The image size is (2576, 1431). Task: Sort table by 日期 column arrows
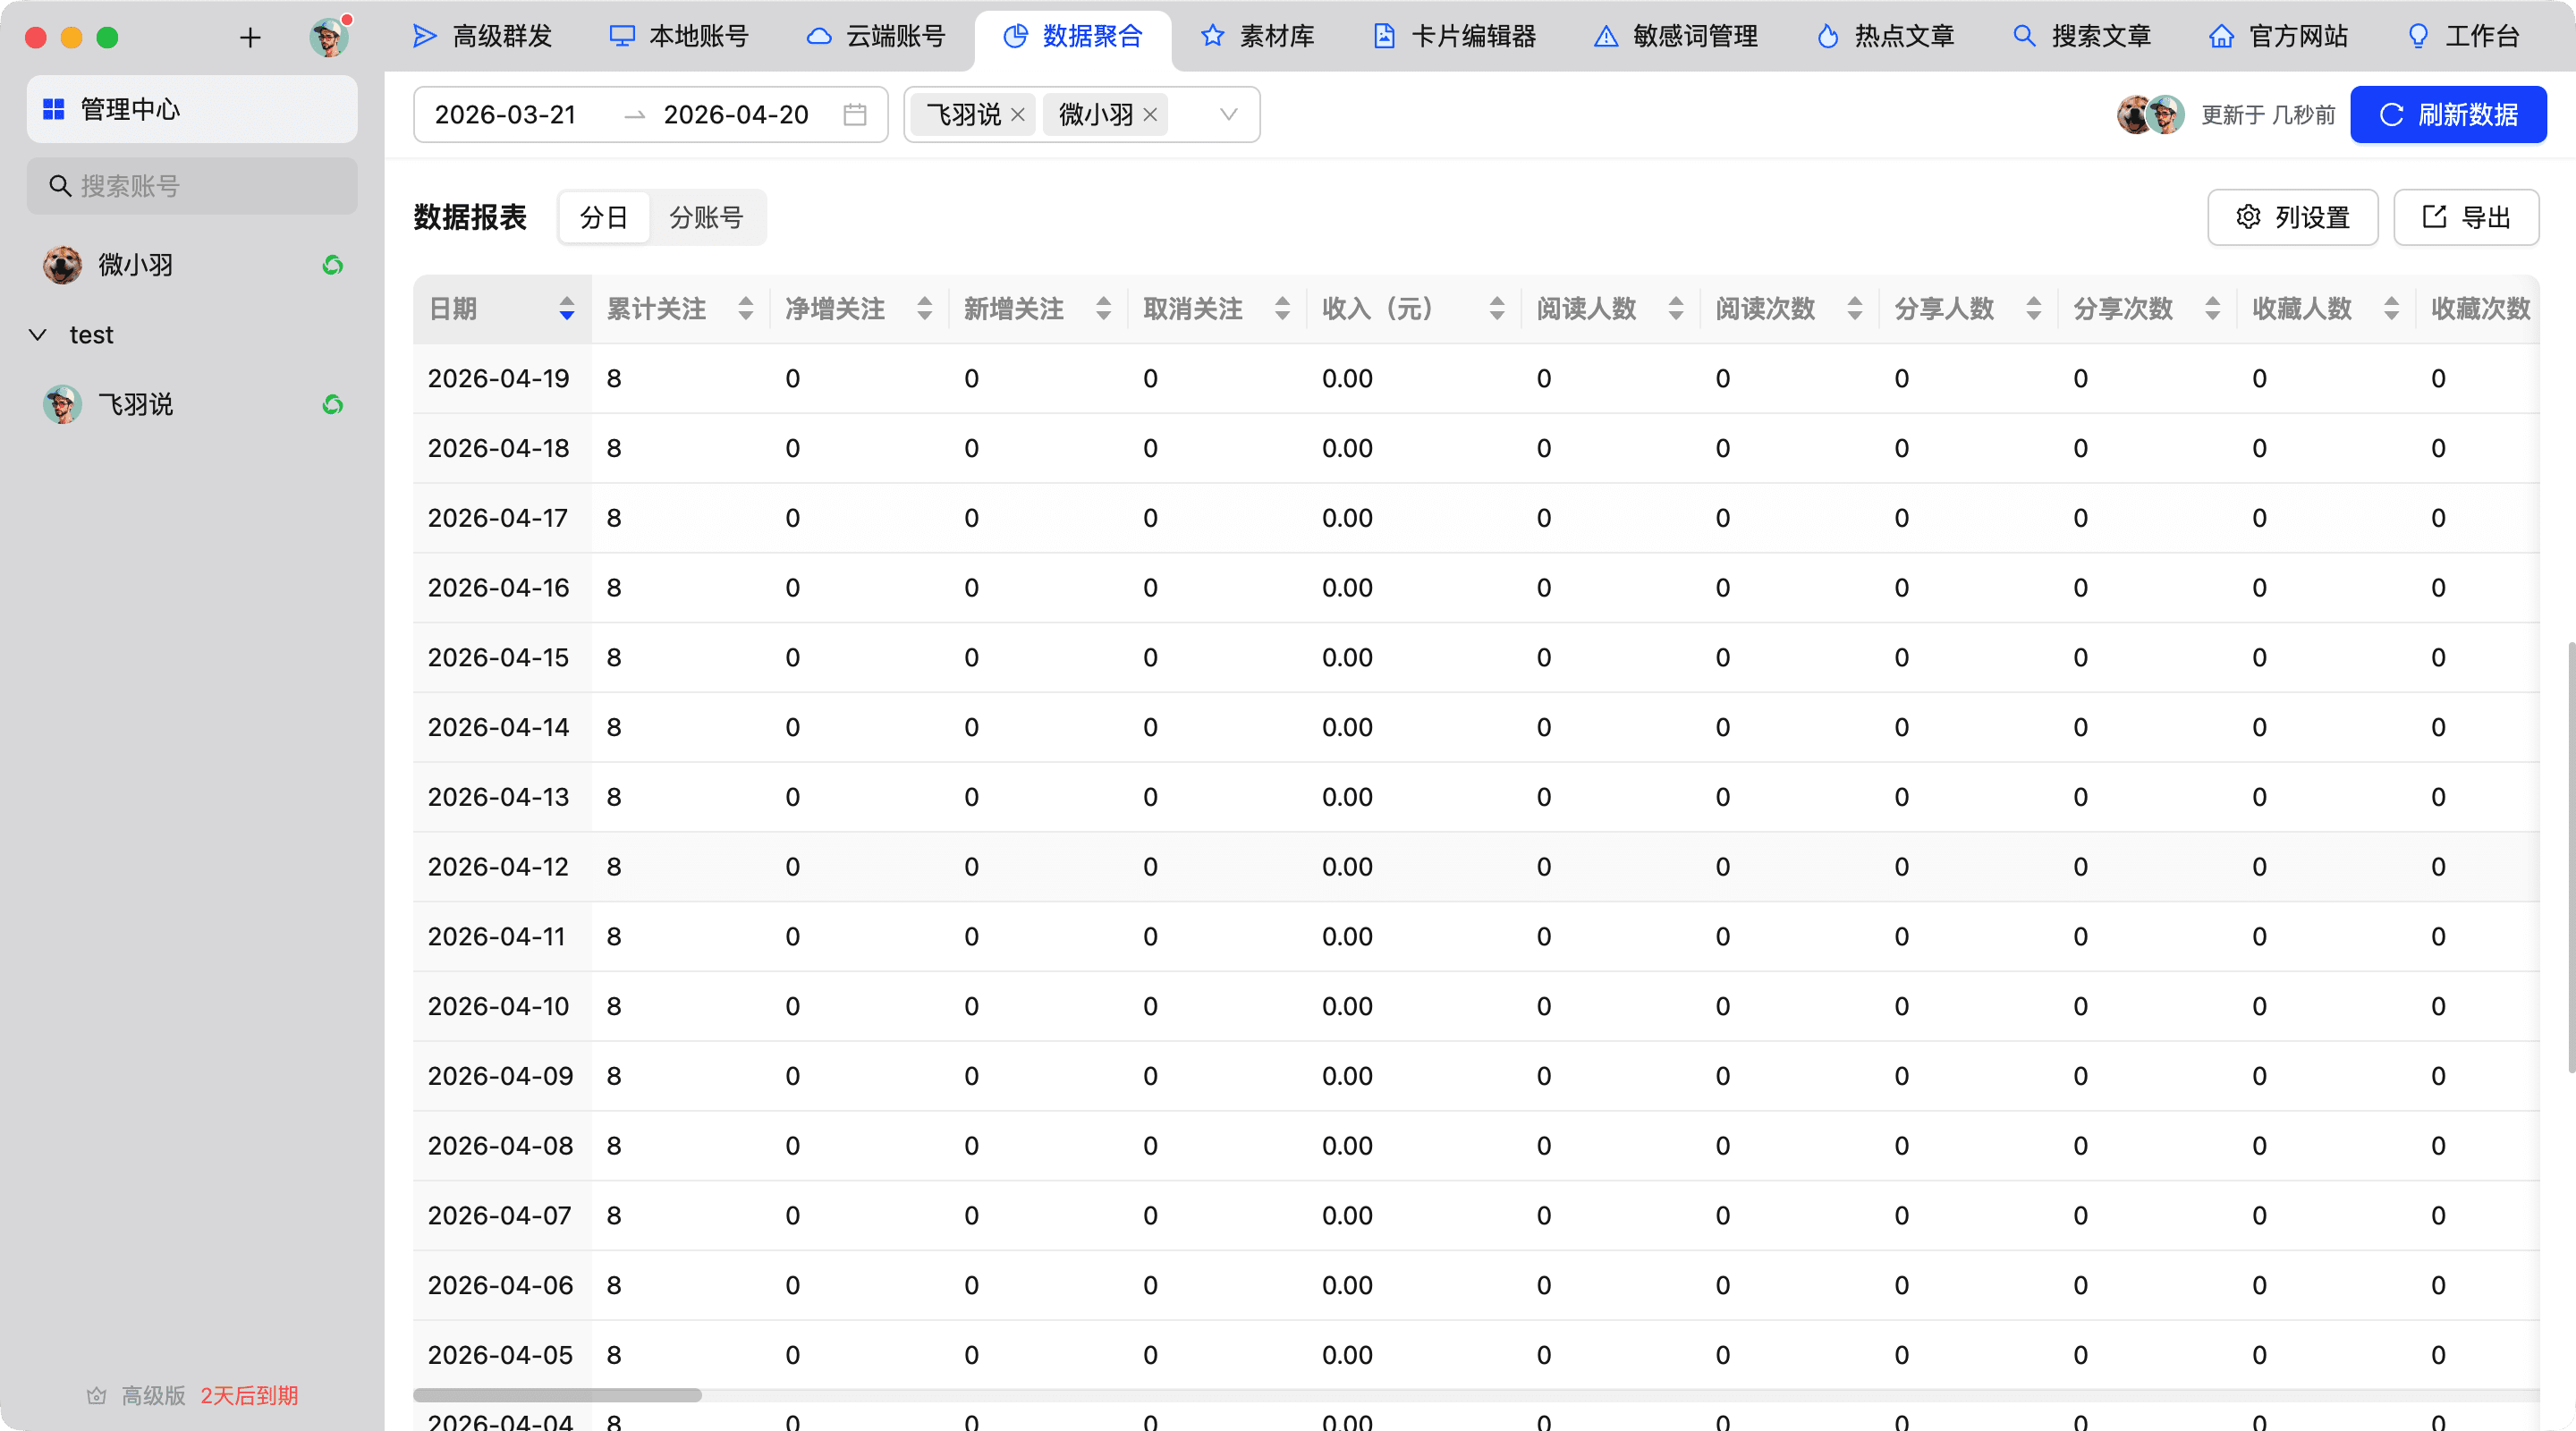tap(566, 309)
